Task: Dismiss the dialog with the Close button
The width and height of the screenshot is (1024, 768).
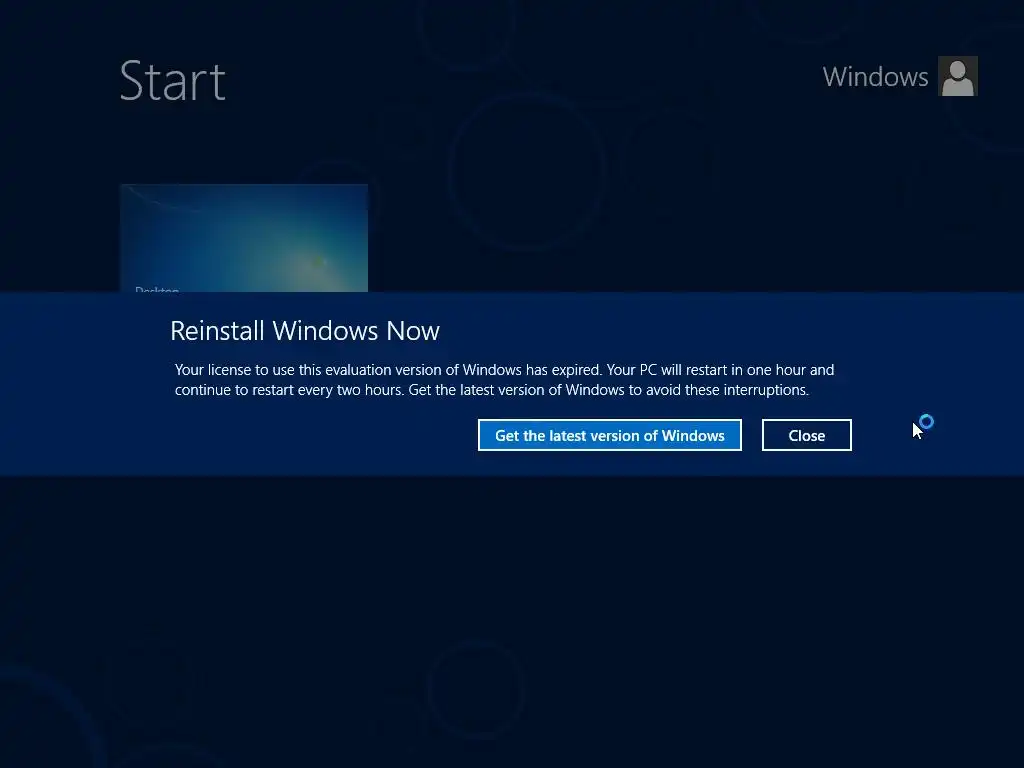Action: 807,435
